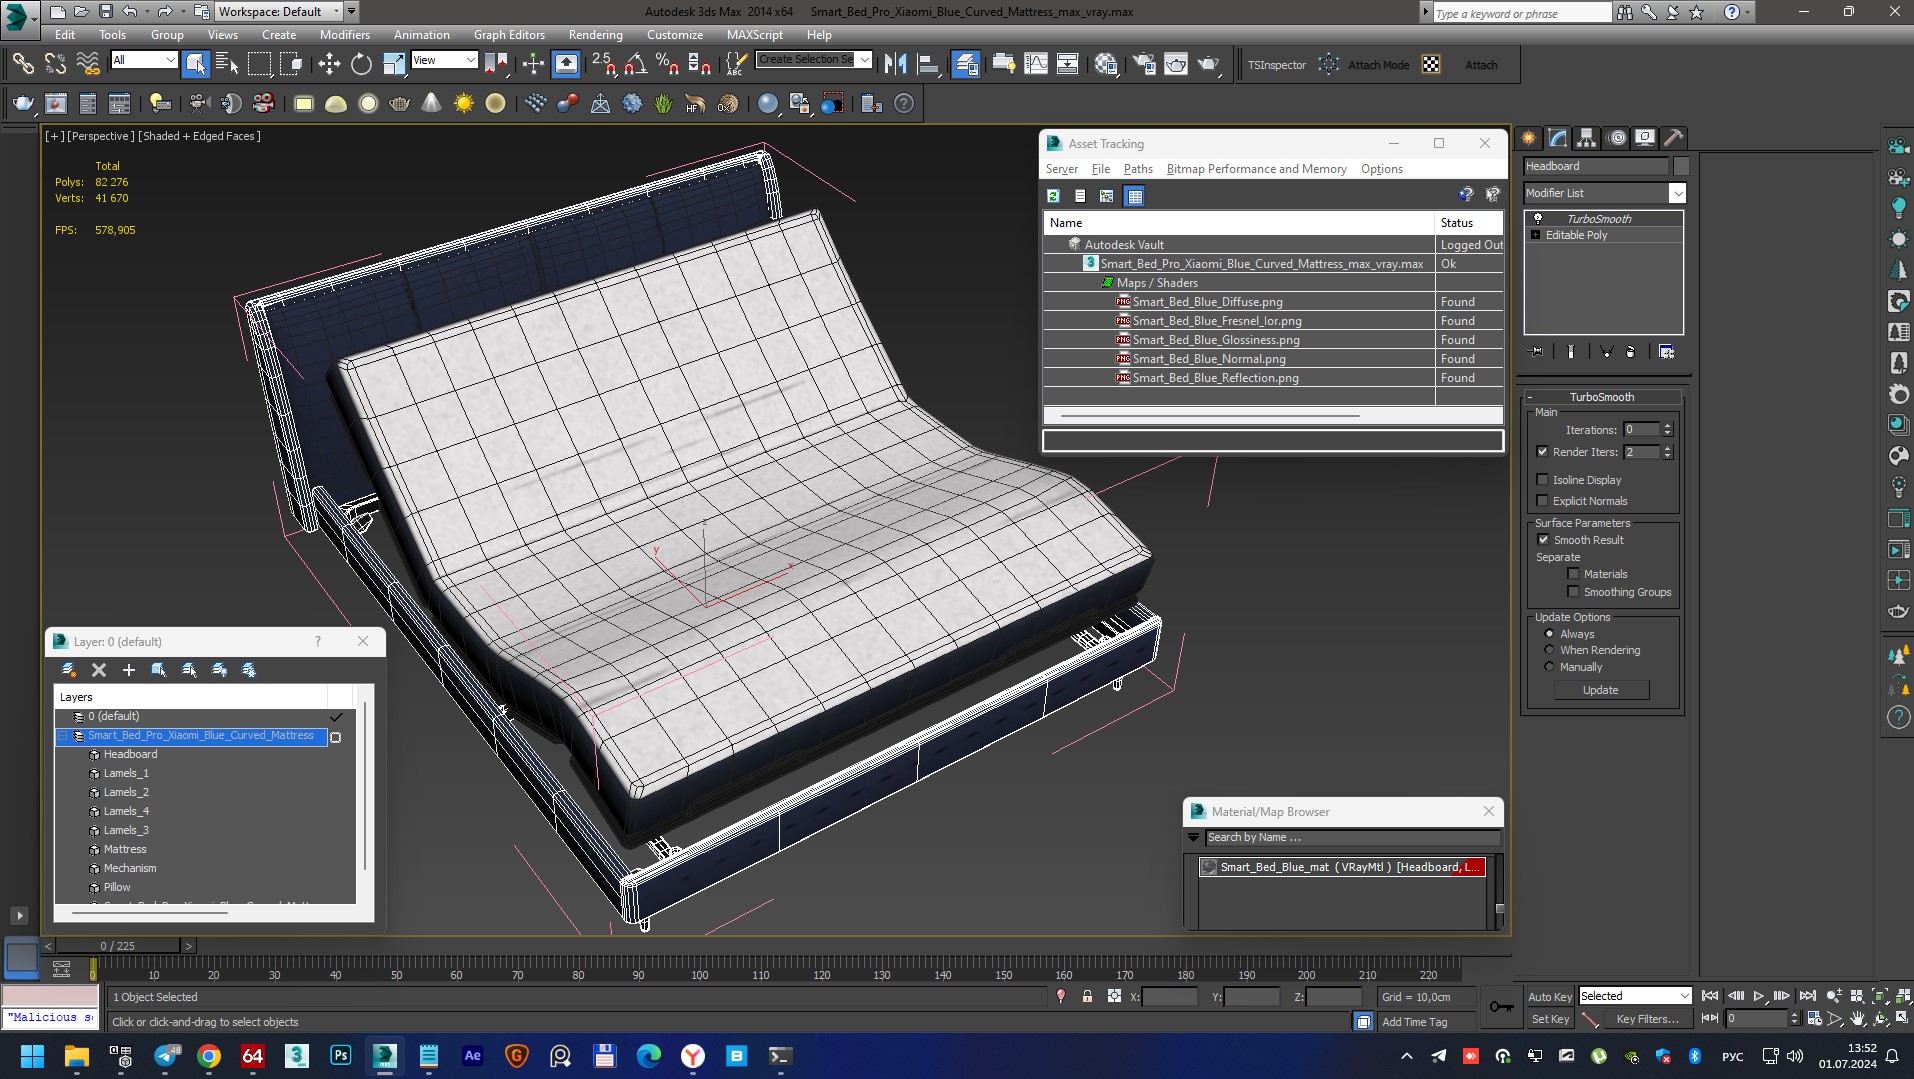1914x1079 pixels.
Task: Open the Create command panel tab
Action: pyautogui.click(x=1528, y=138)
